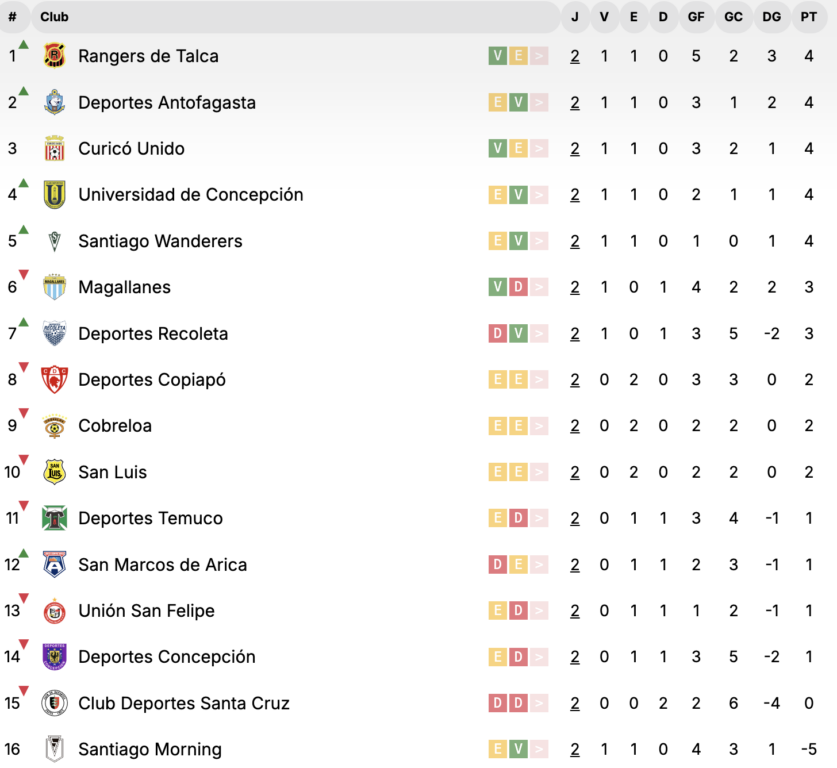Click the Rangers de Talca club crest
837x768 pixels.
click(x=54, y=56)
